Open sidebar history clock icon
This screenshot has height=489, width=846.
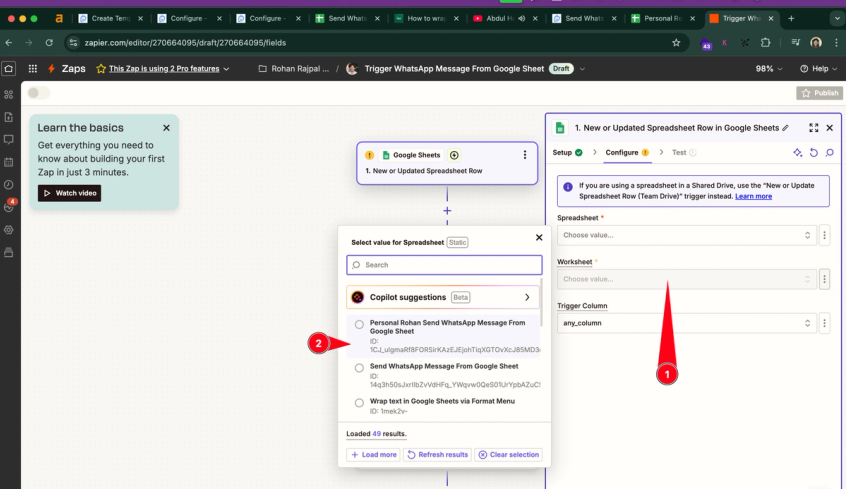(9, 185)
